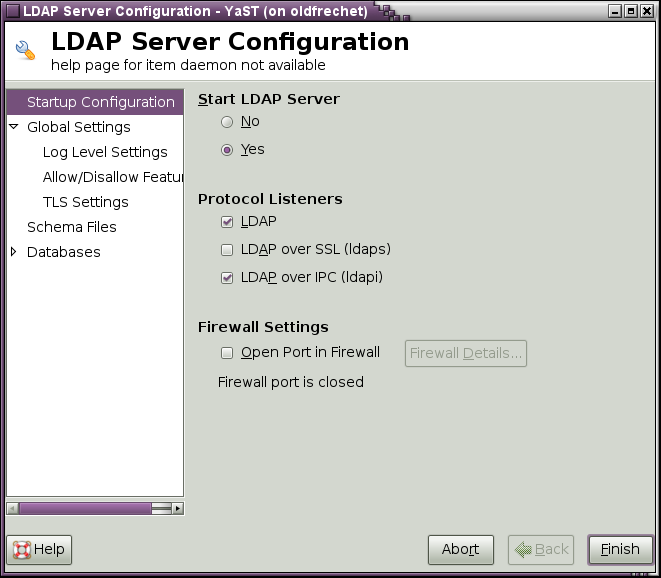Collapse the Global Settings tree node
The image size is (661, 578).
pos(14,127)
